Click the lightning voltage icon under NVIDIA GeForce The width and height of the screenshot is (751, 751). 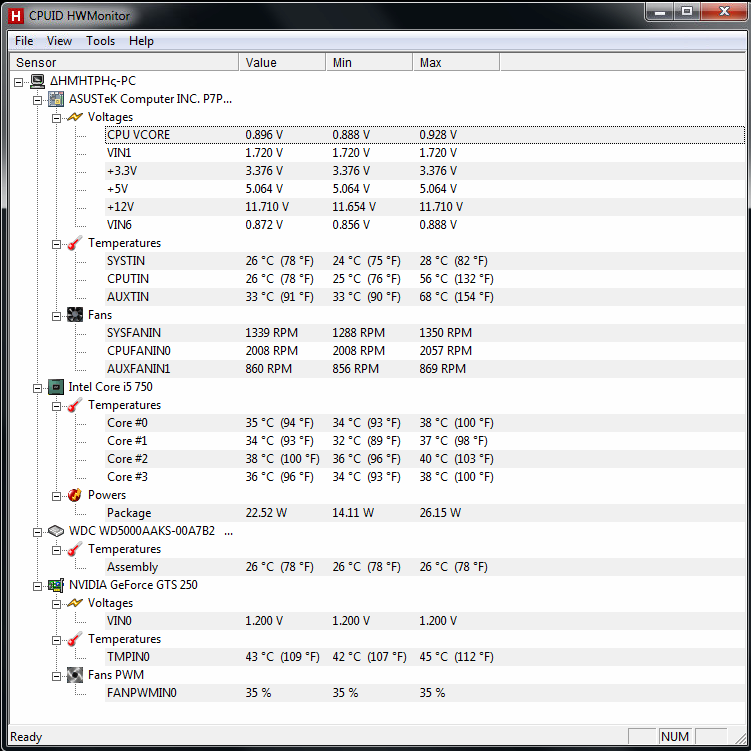coord(75,603)
